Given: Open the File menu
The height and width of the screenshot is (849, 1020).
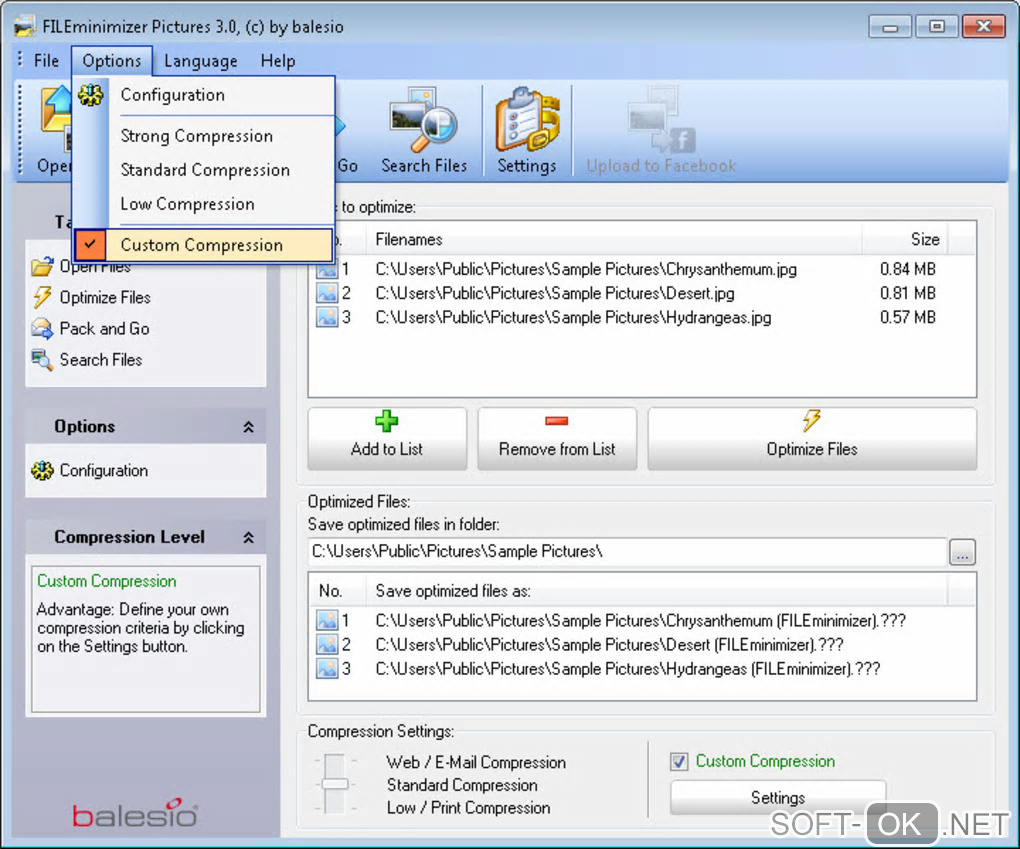Looking at the screenshot, I should (x=46, y=61).
